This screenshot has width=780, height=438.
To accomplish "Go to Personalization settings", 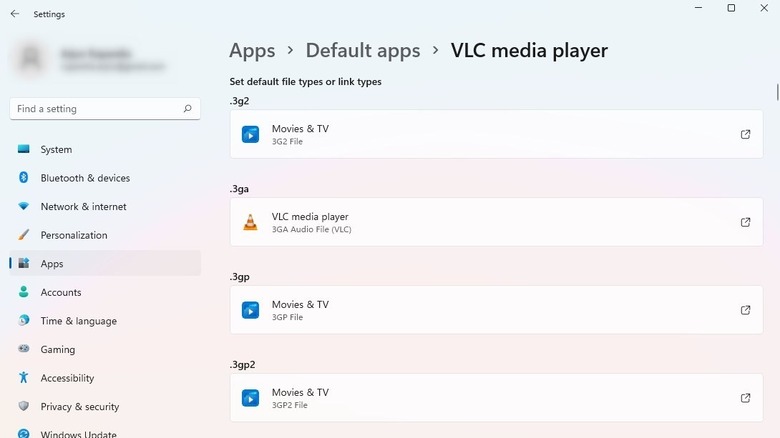I will pyautogui.click(x=74, y=235).
